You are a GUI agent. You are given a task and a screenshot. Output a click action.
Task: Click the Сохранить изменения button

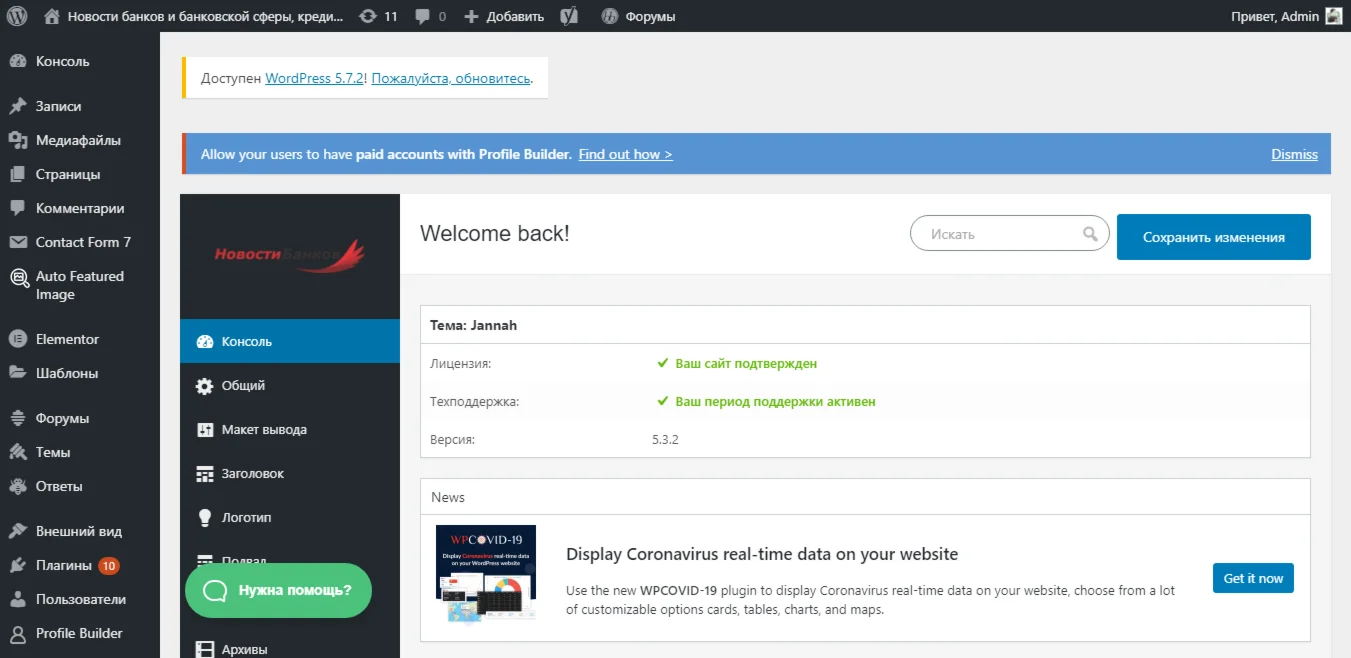(1213, 237)
